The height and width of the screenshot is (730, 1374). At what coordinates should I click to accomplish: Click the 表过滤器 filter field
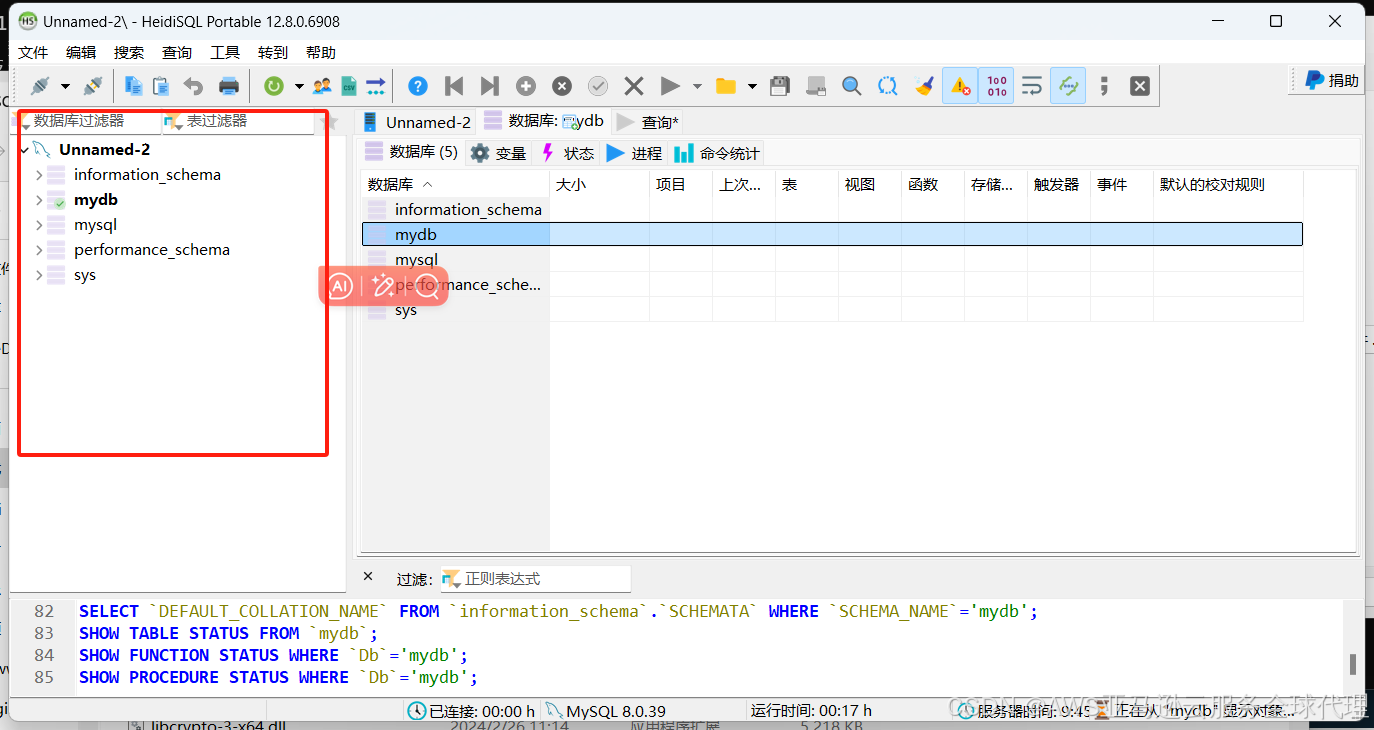pos(238,121)
